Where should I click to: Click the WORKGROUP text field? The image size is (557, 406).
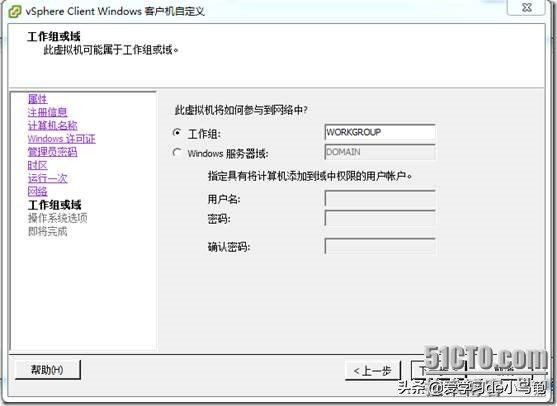click(380, 132)
